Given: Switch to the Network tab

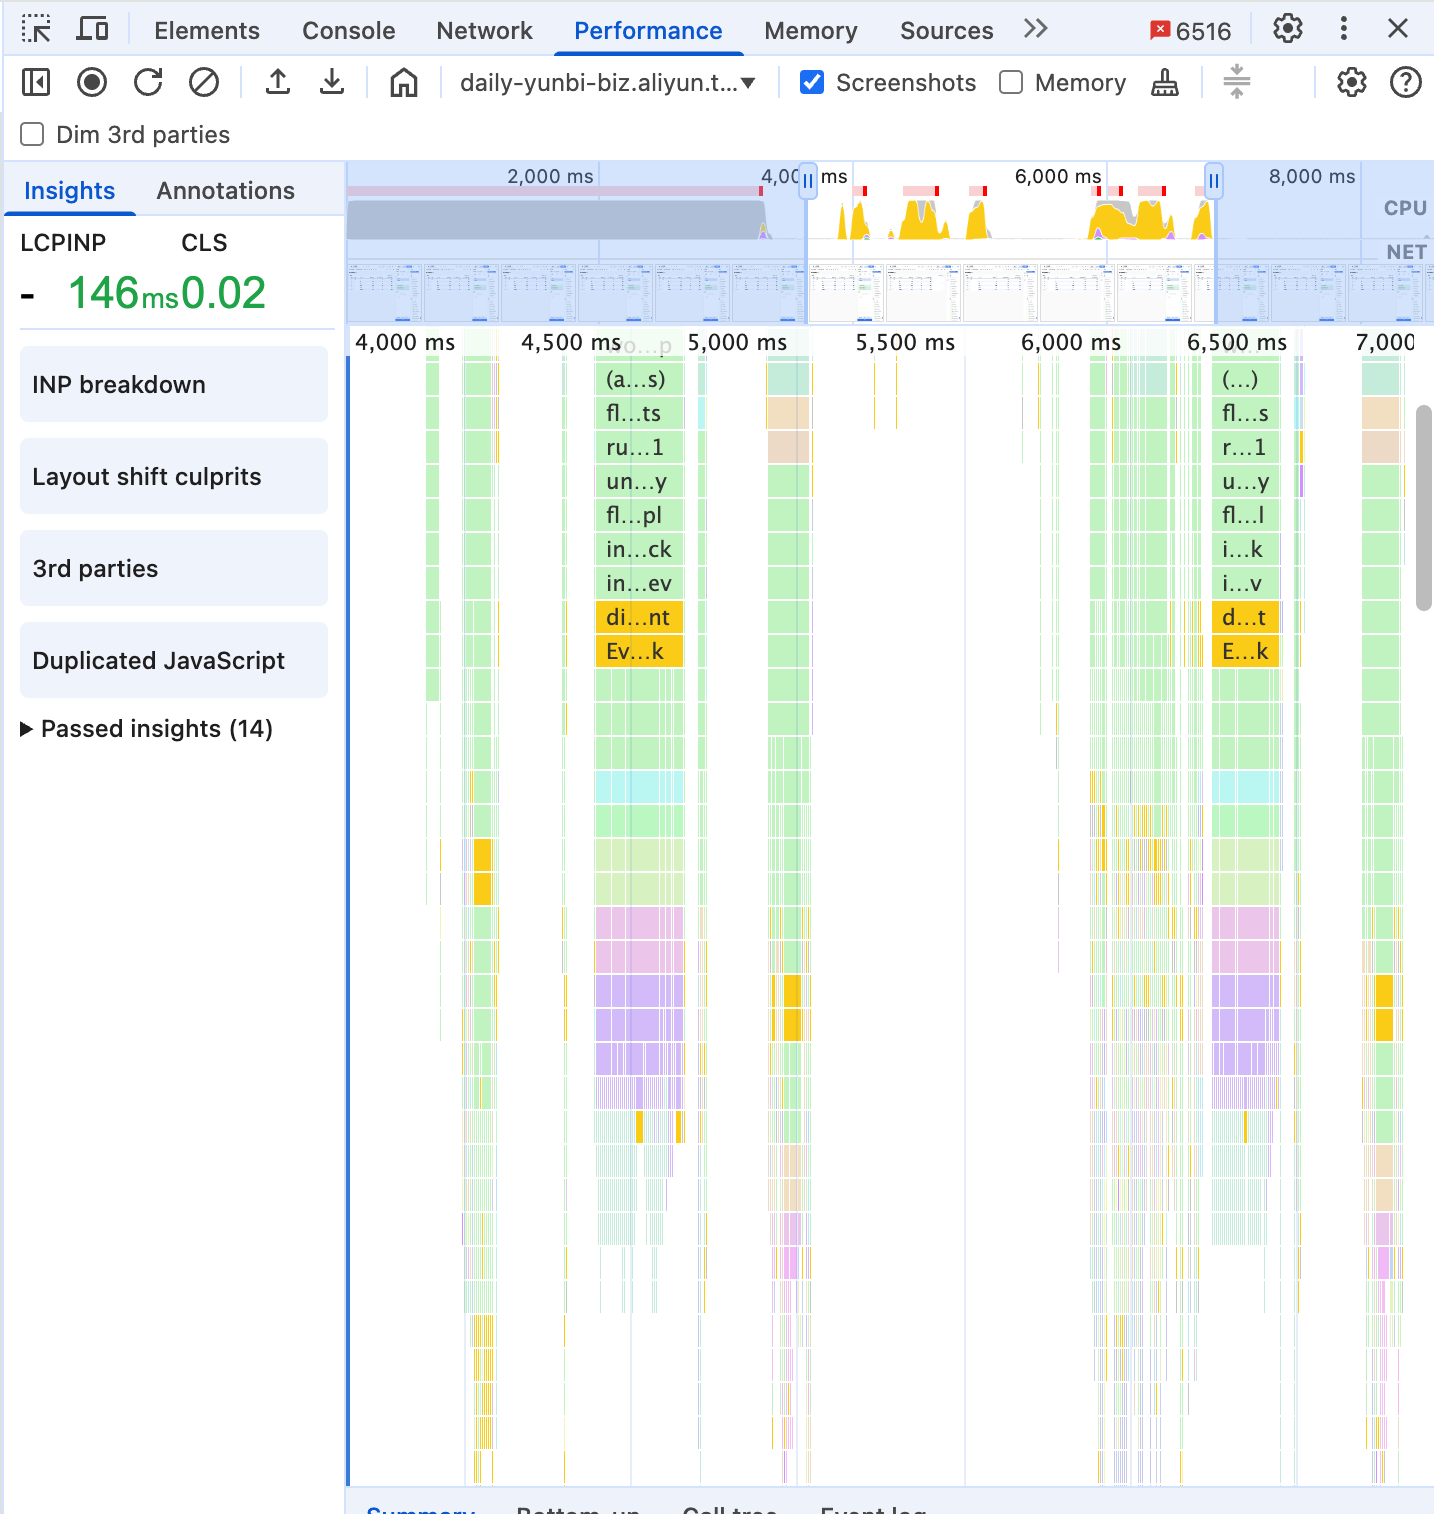Looking at the screenshot, I should pos(485,30).
